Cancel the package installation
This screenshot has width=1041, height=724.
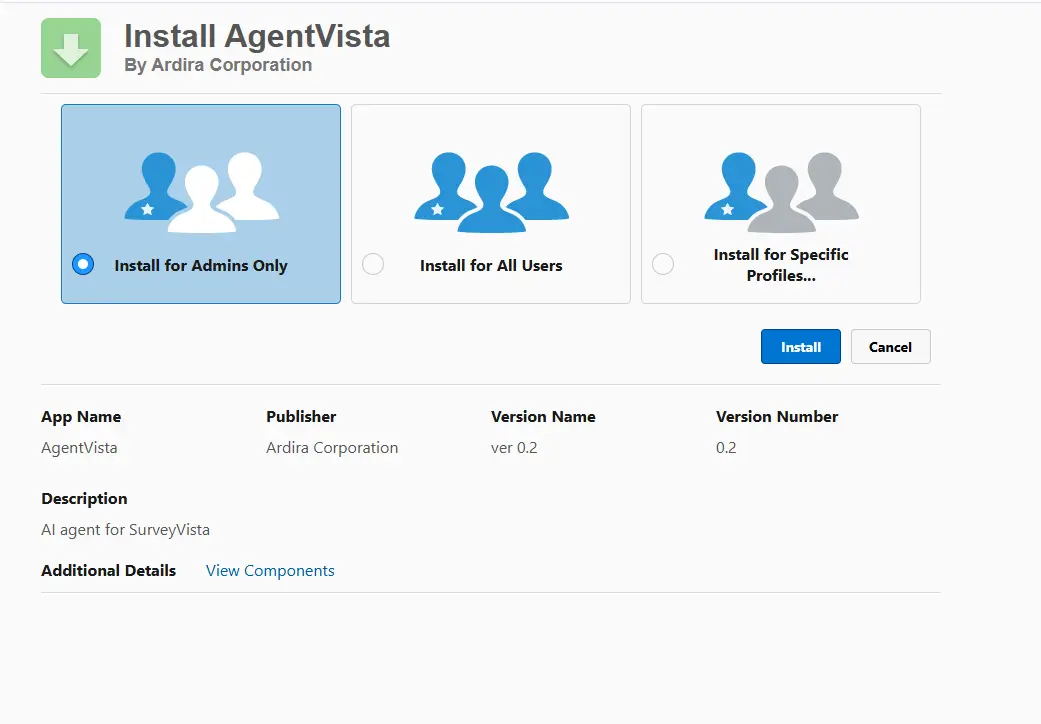click(890, 347)
